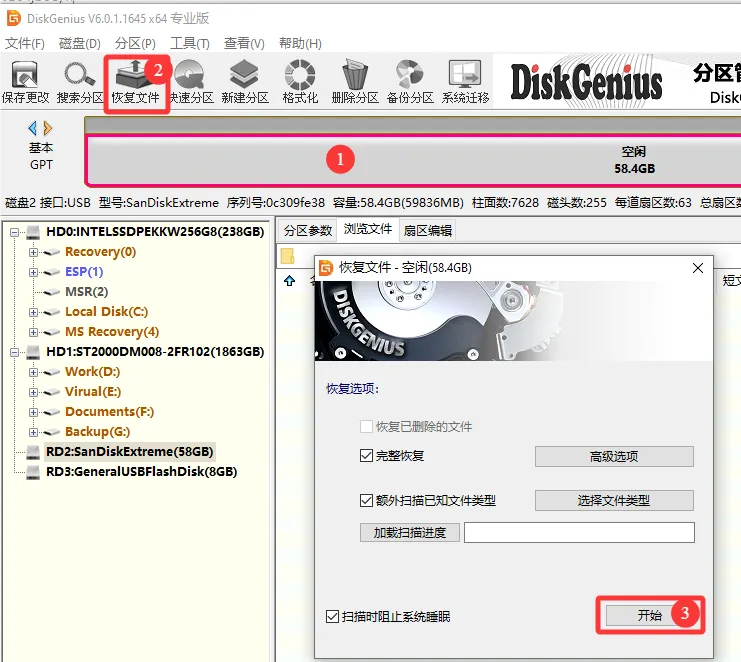The height and width of the screenshot is (662, 741).
Task: Select Backup(G:) in the tree
Action: [97, 432]
